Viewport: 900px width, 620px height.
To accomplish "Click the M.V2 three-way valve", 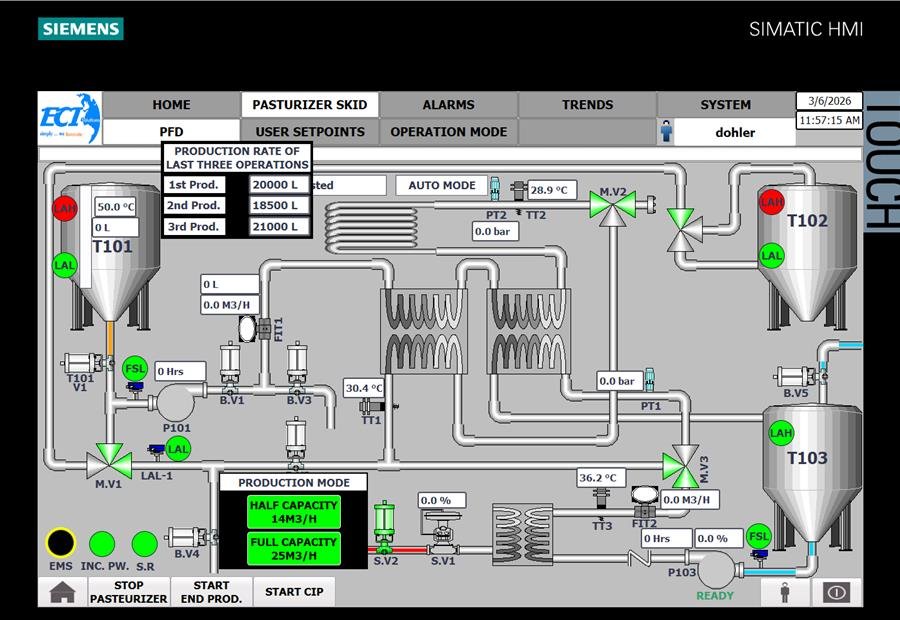I will (613, 207).
